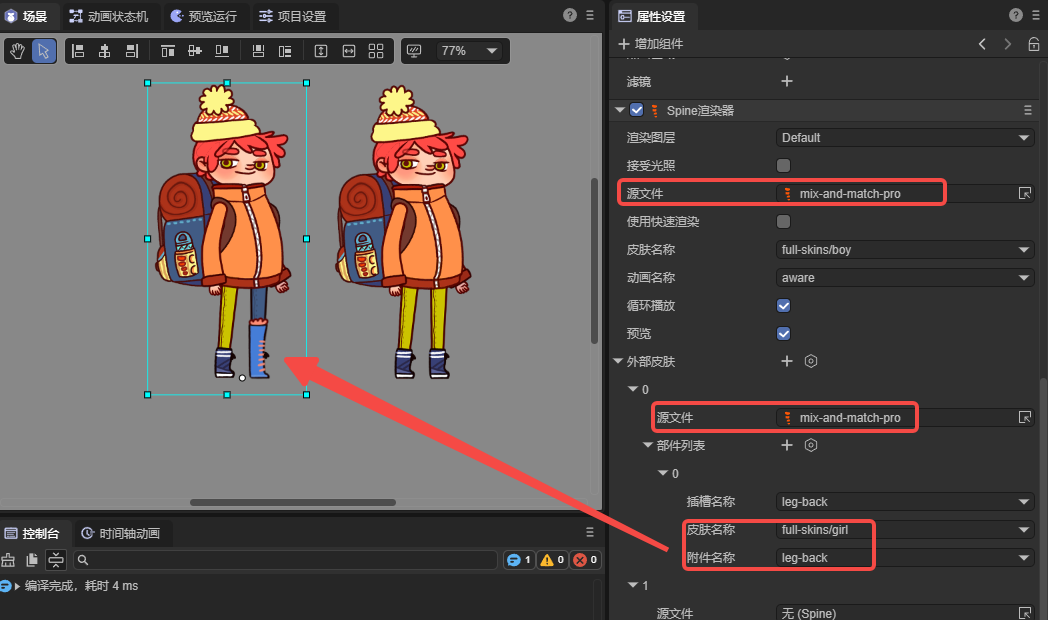Add an external skin with plus icon
This screenshot has height=620, width=1048.
[x=786, y=361]
